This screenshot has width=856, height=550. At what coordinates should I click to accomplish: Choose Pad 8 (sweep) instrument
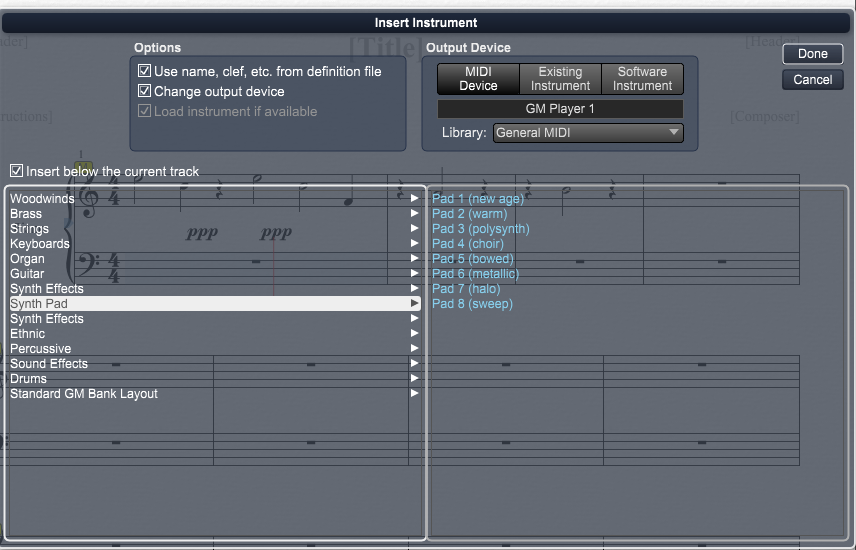tap(472, 304)
